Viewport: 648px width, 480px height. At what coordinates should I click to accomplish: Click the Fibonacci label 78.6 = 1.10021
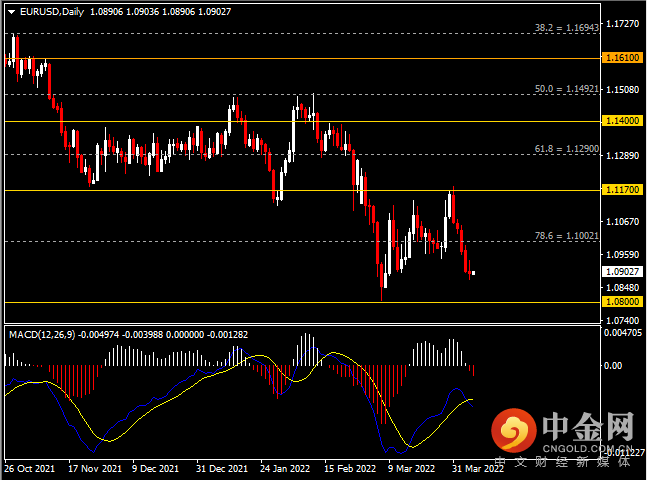pyautogui.click(x=567, y=236)
